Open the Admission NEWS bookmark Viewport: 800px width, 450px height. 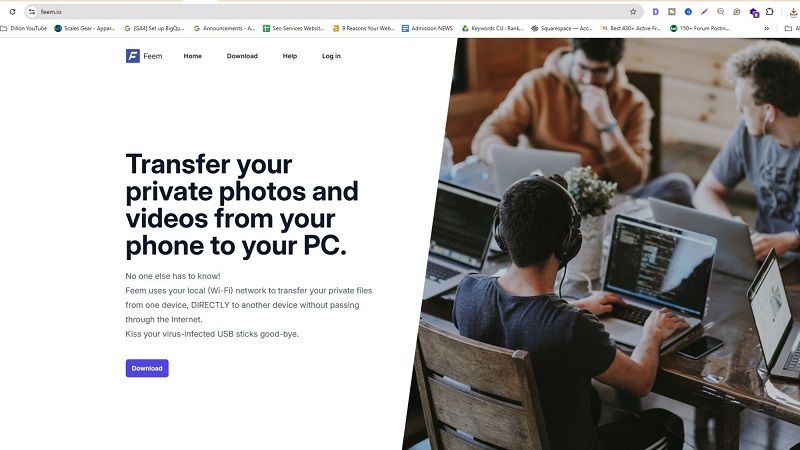[427, 29]
